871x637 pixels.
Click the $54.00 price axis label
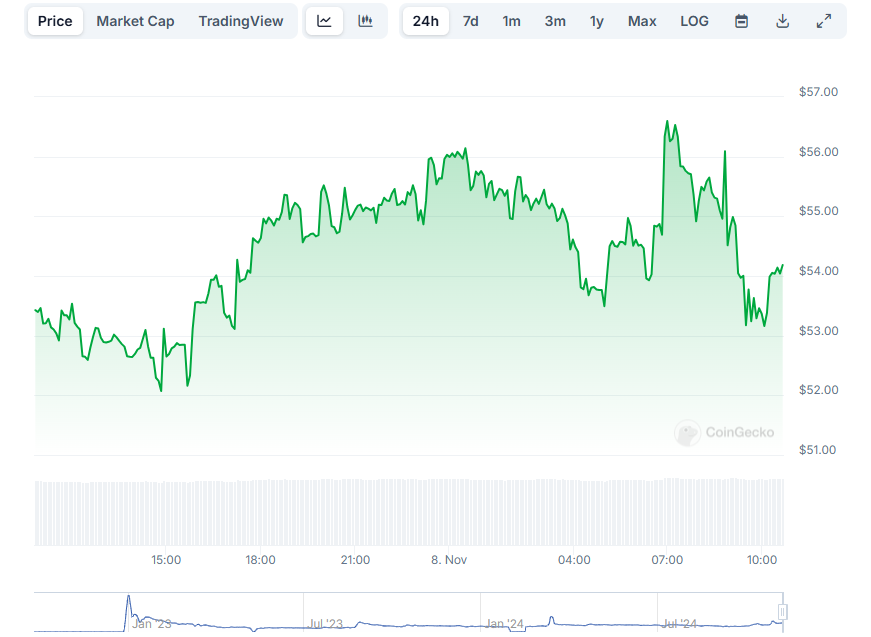tap(818, 271)
